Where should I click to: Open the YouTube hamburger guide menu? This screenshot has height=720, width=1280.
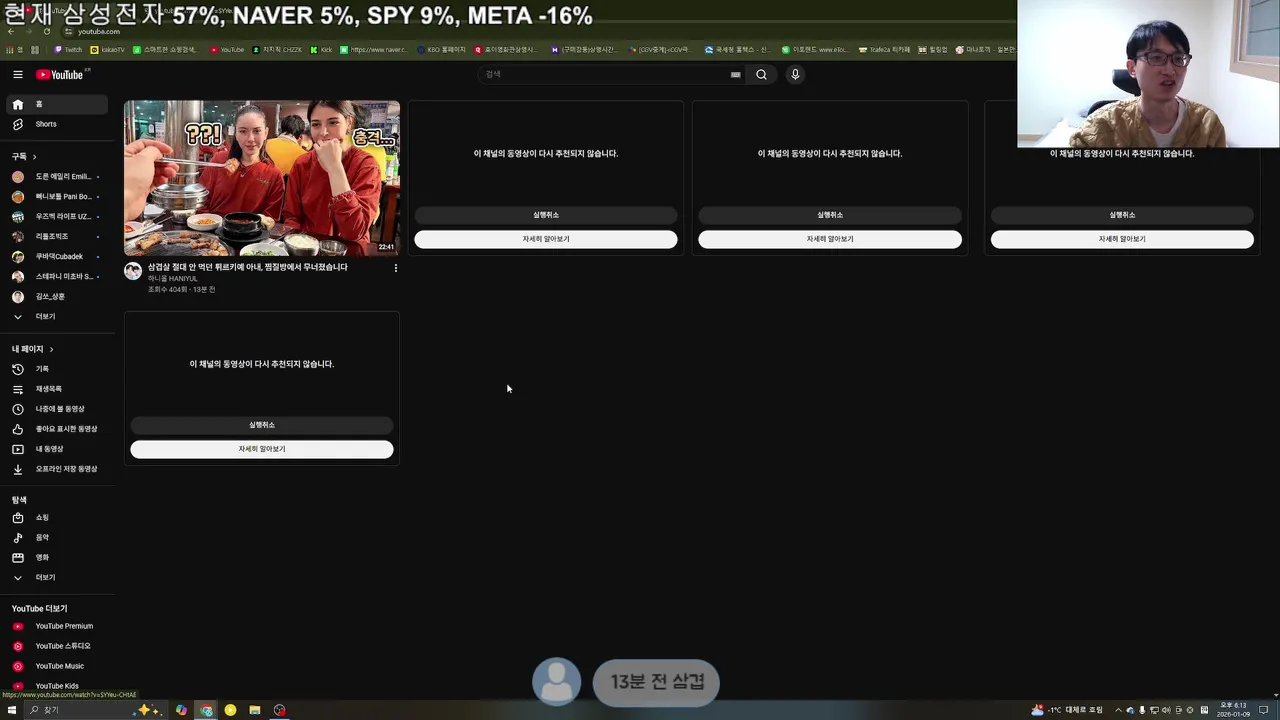coord(18,74)
